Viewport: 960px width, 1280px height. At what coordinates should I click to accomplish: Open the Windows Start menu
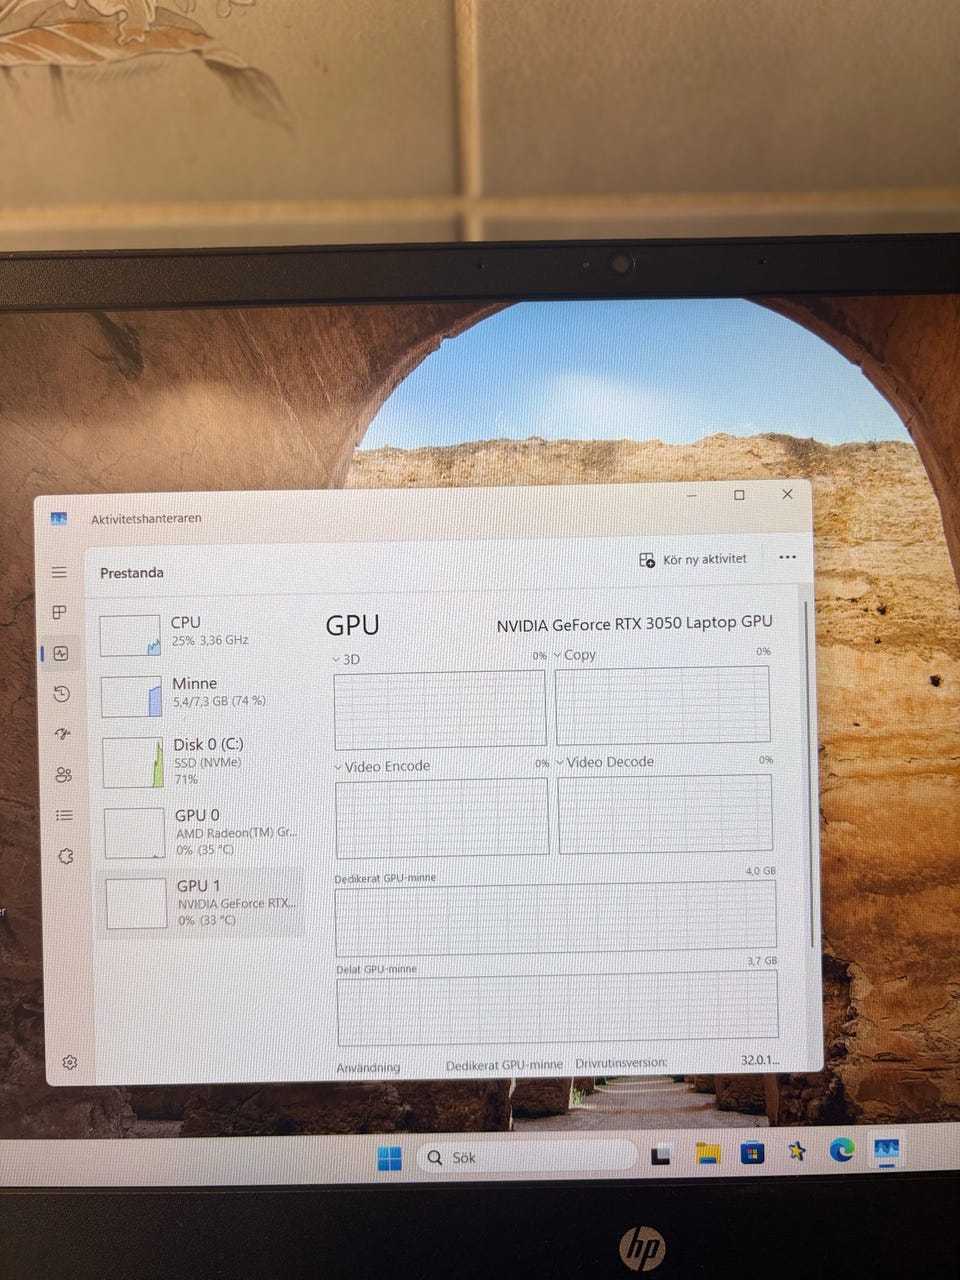(x=389, y=1158)
